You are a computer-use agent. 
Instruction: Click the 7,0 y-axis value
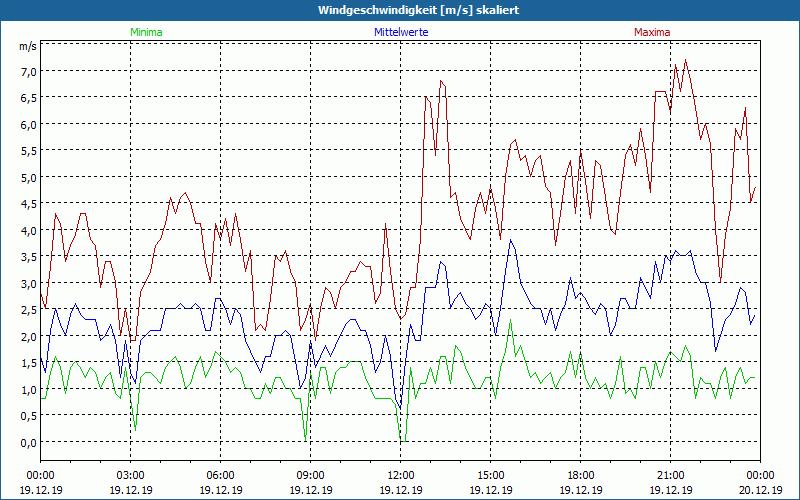click(x=29, y=72)
